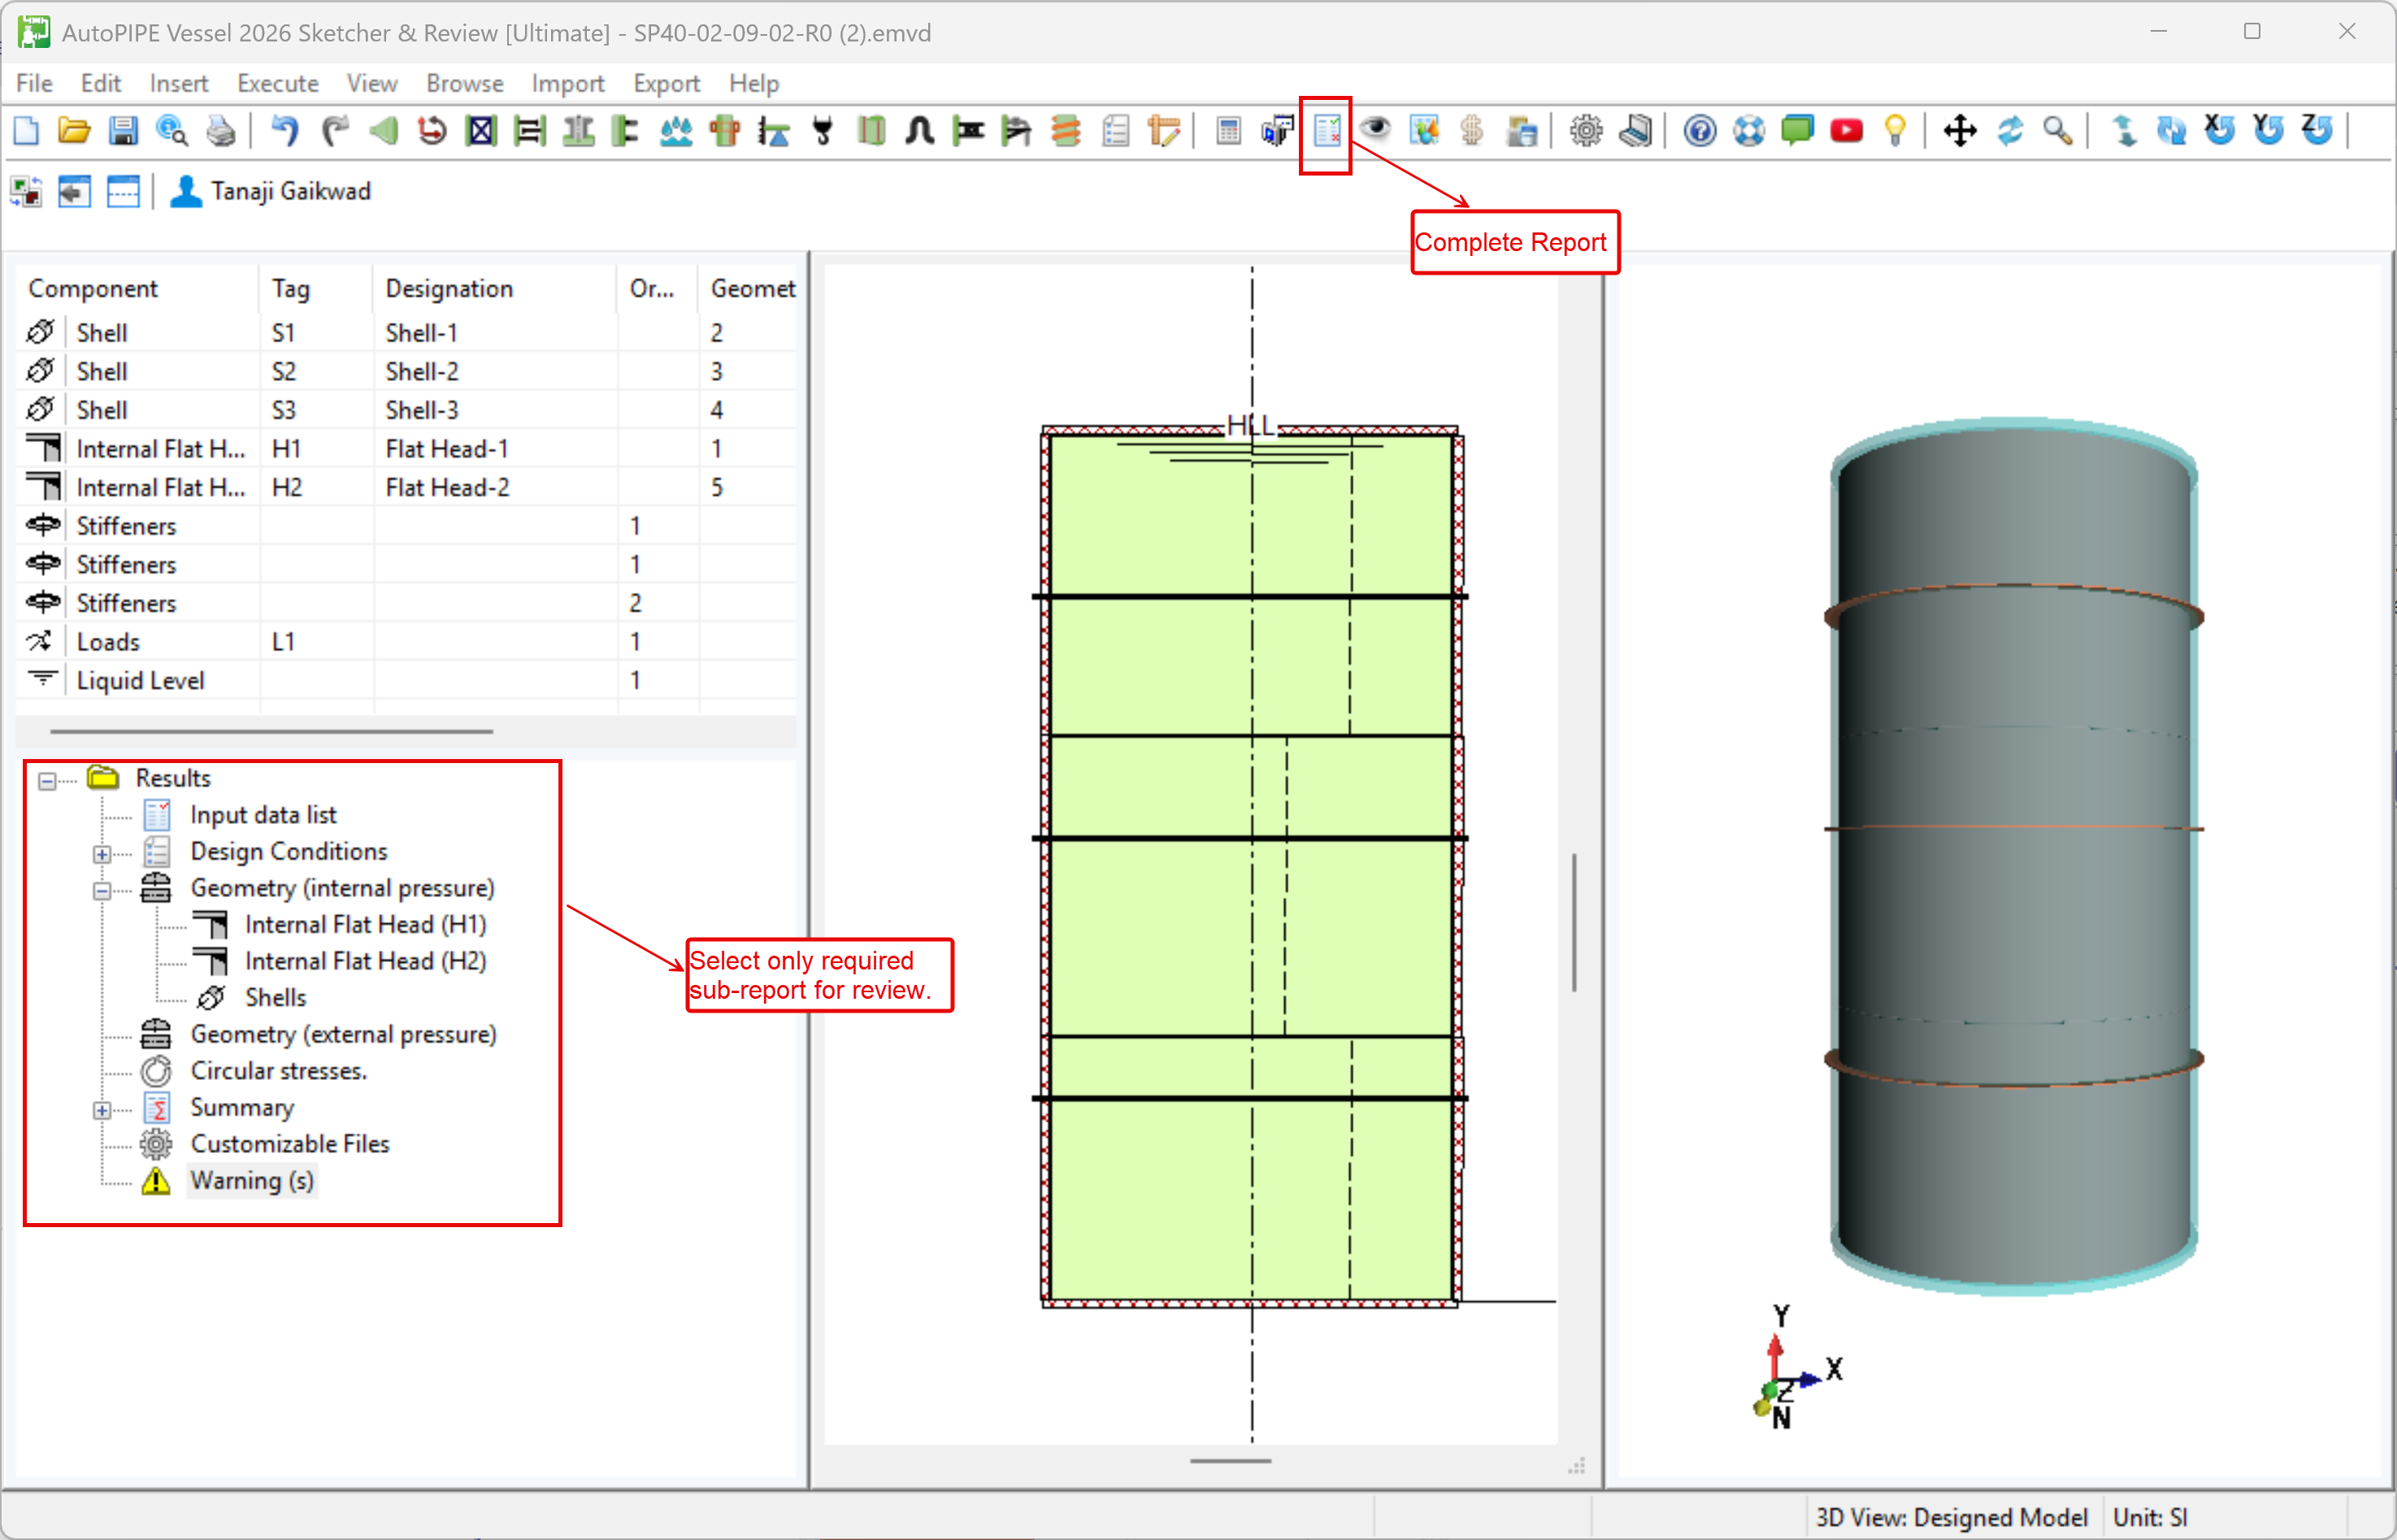Select the Loads L1 row
Screen dimensions: 2397x1540
point(407,642)
